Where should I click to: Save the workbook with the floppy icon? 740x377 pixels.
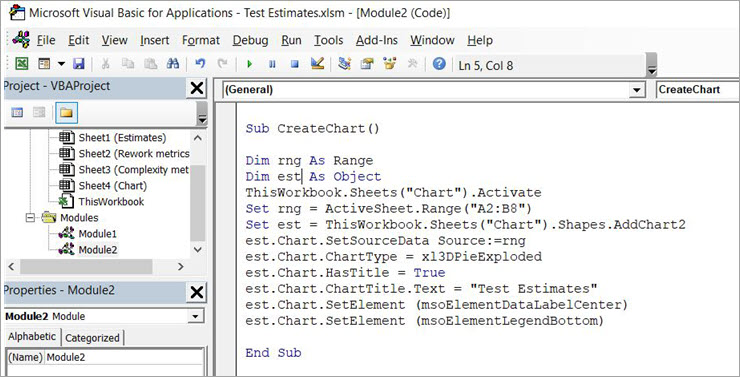(x=78, y=64)
